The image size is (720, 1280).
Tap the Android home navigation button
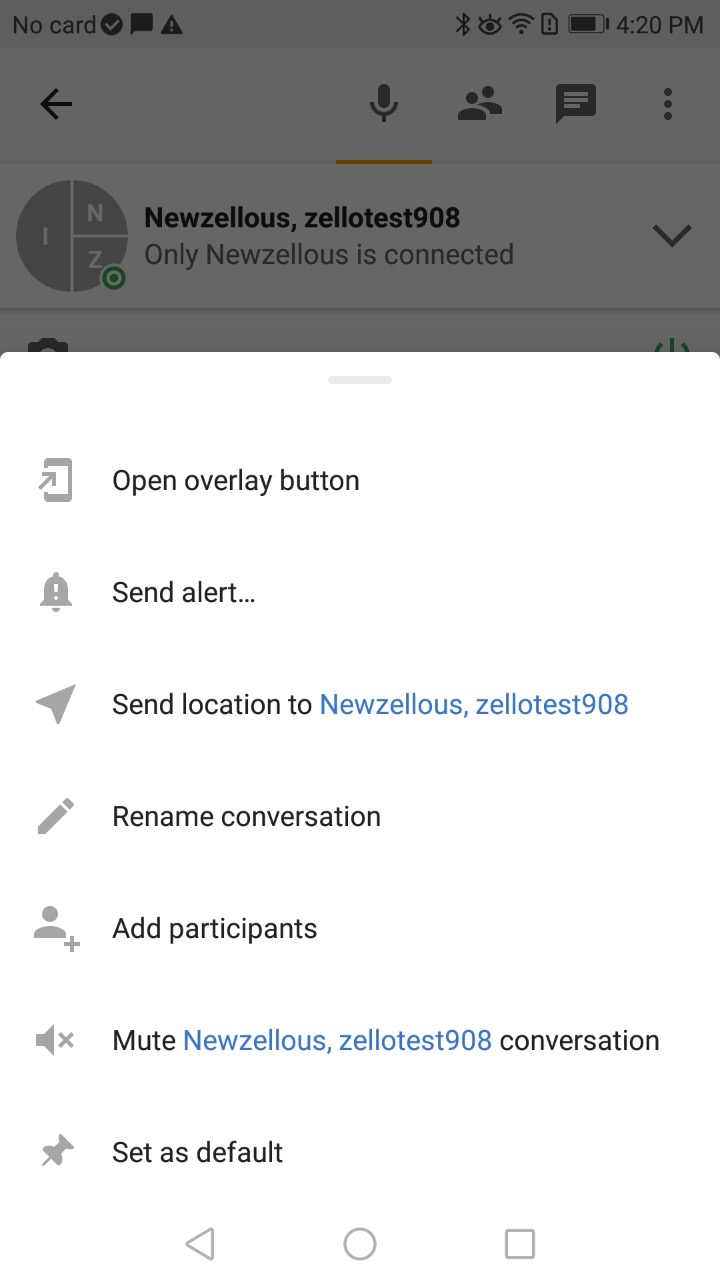pos(360,1244)
